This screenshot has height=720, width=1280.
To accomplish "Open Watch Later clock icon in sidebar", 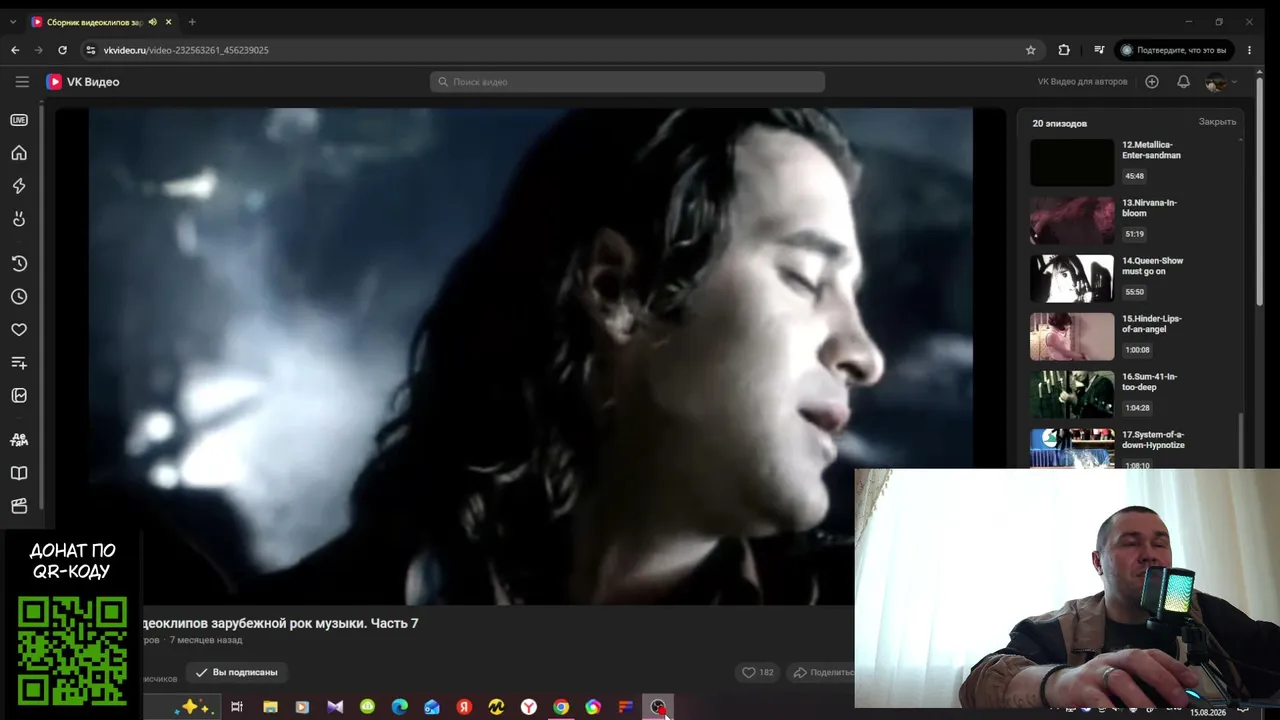I will [x=19, y=297].
